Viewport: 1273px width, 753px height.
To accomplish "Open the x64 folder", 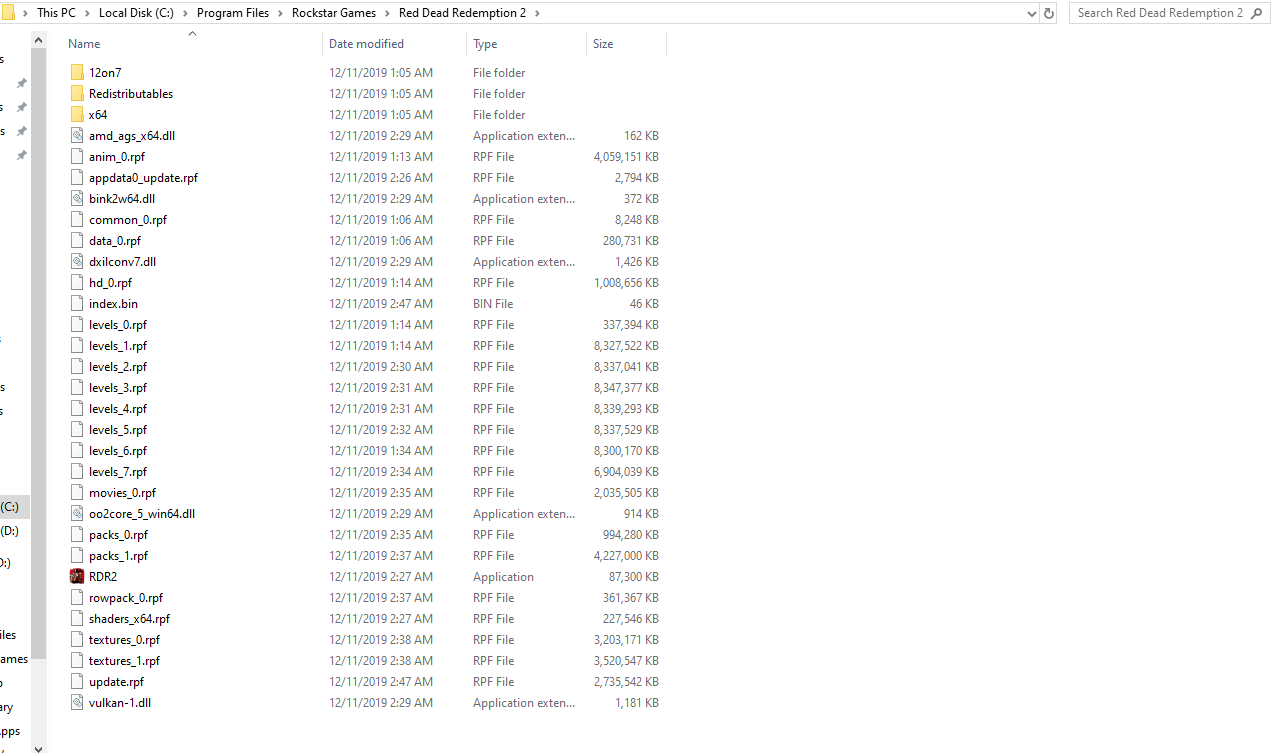I will (97, 114).
